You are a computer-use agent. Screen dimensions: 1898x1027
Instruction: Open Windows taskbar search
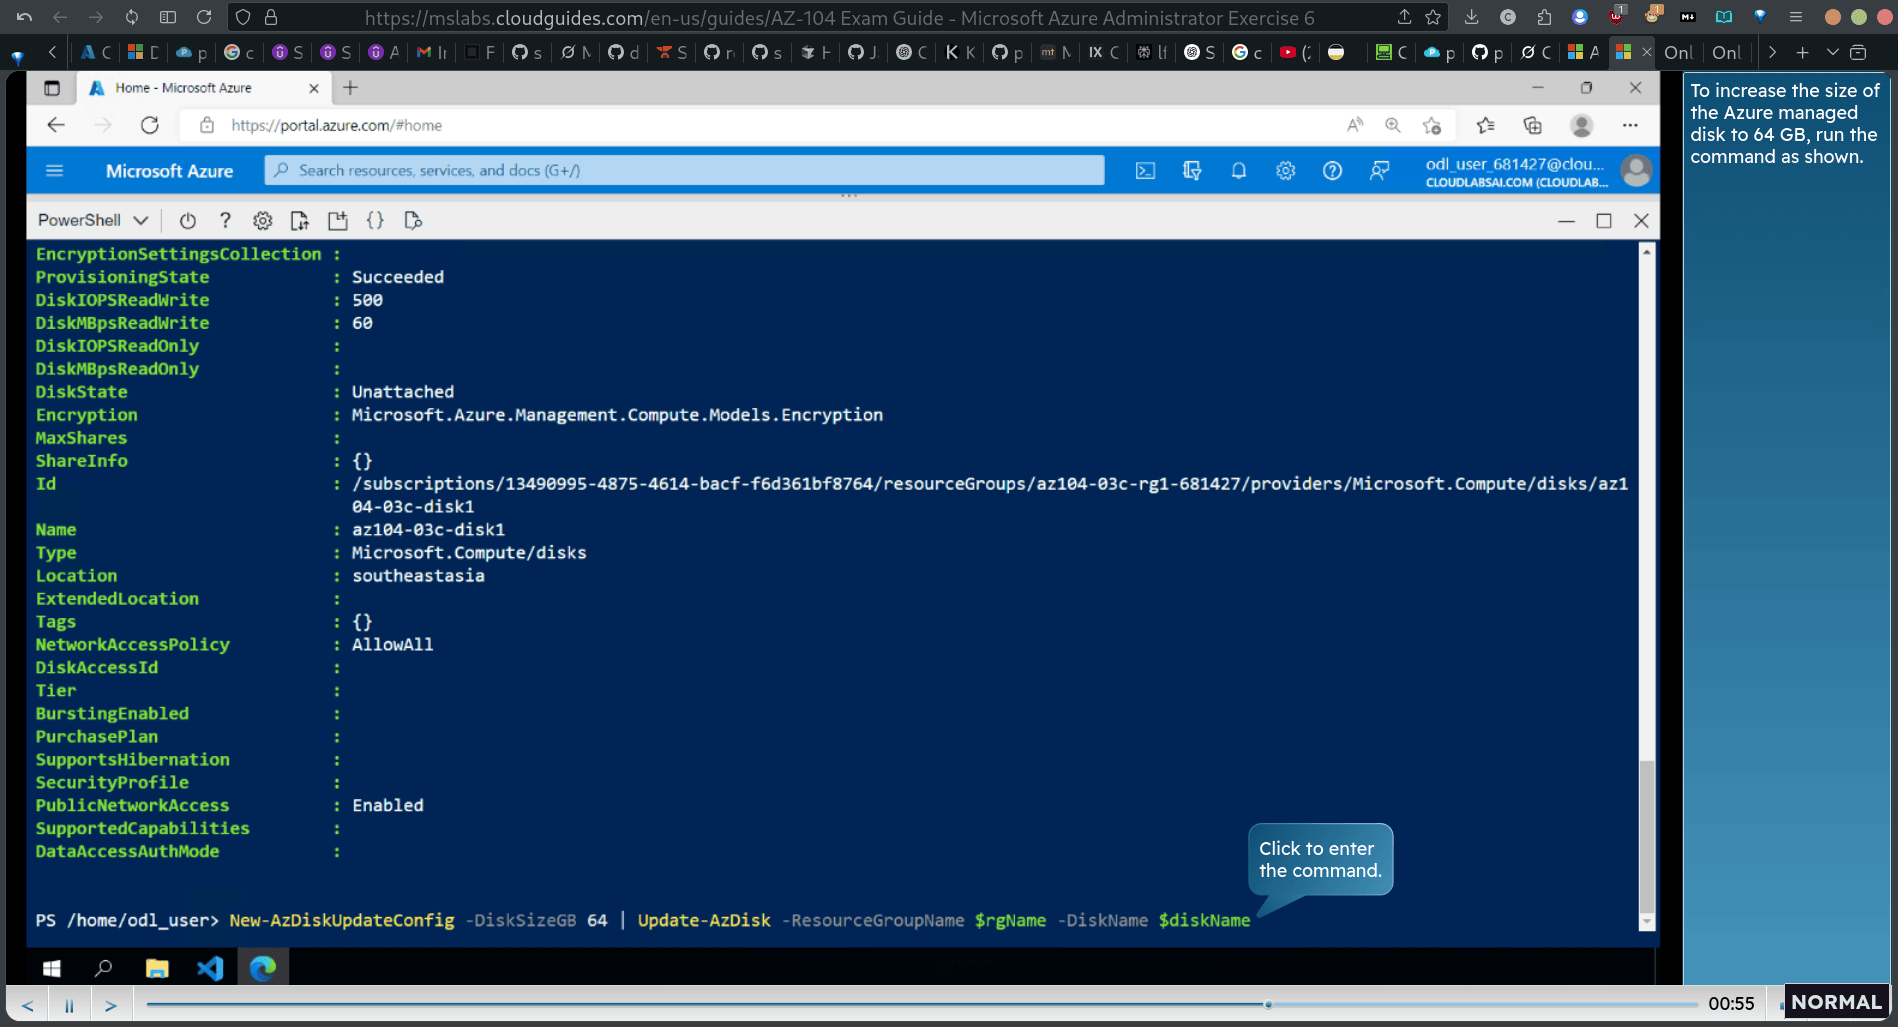point(103,968)
